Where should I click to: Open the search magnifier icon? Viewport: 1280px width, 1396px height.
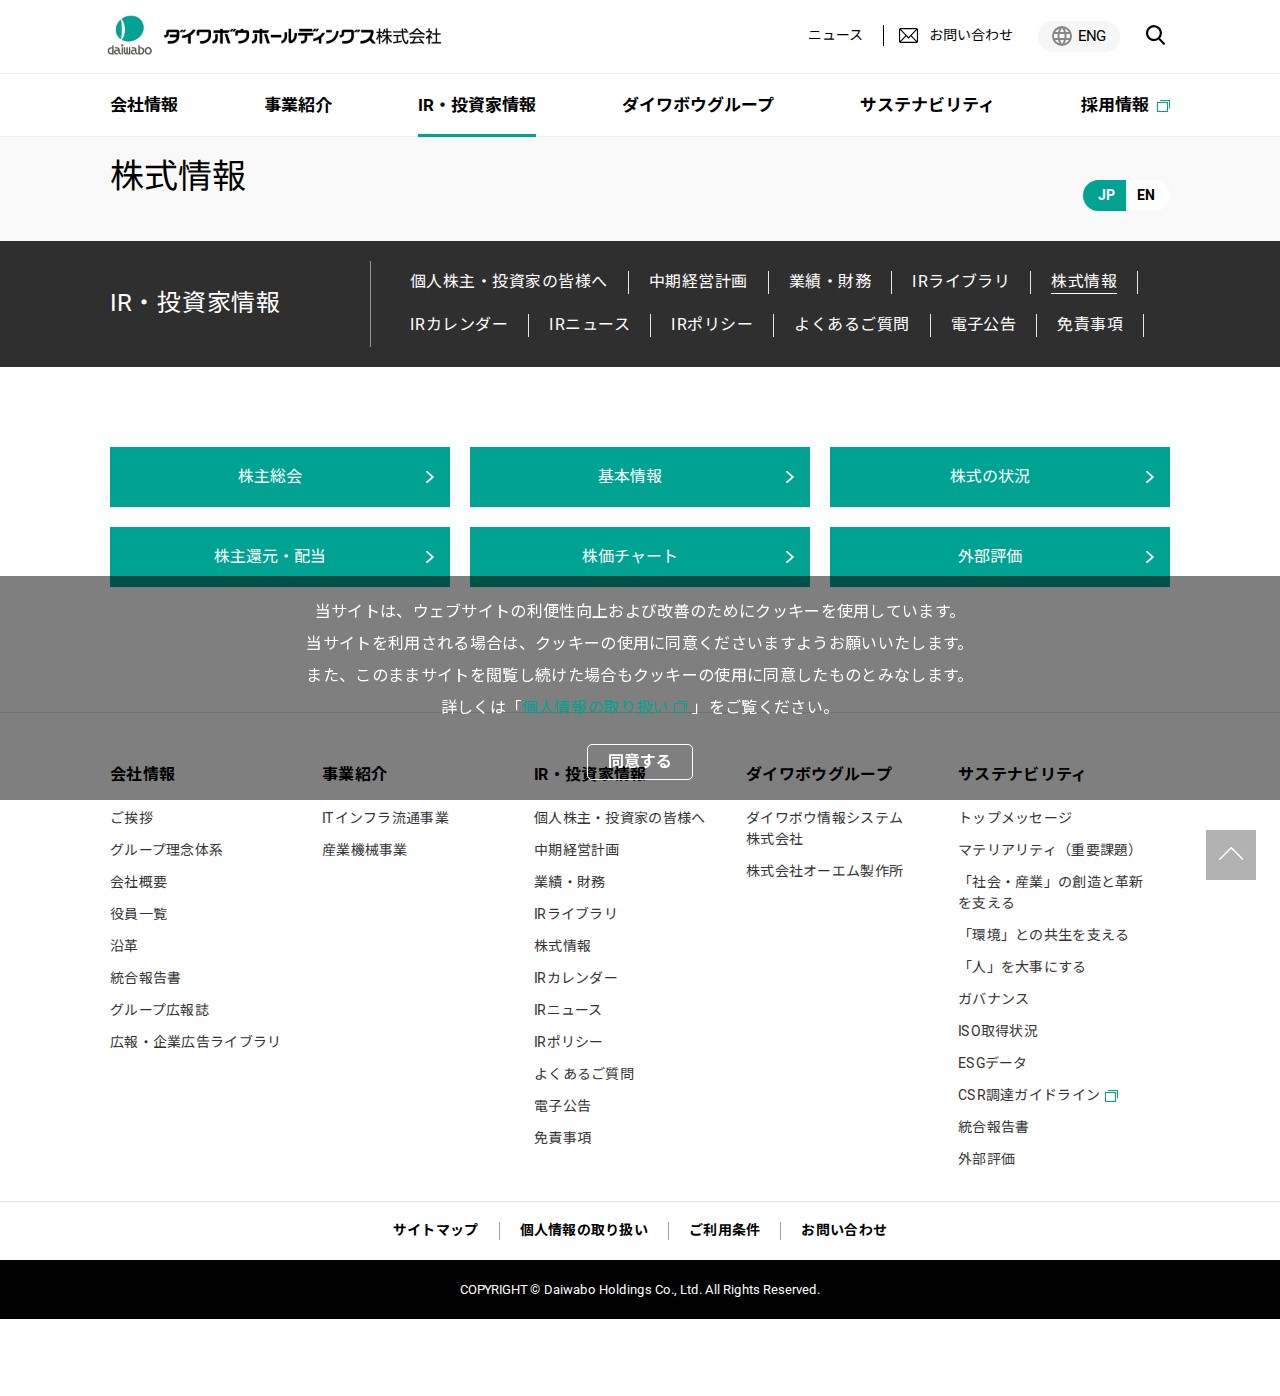click(1155, 35)
